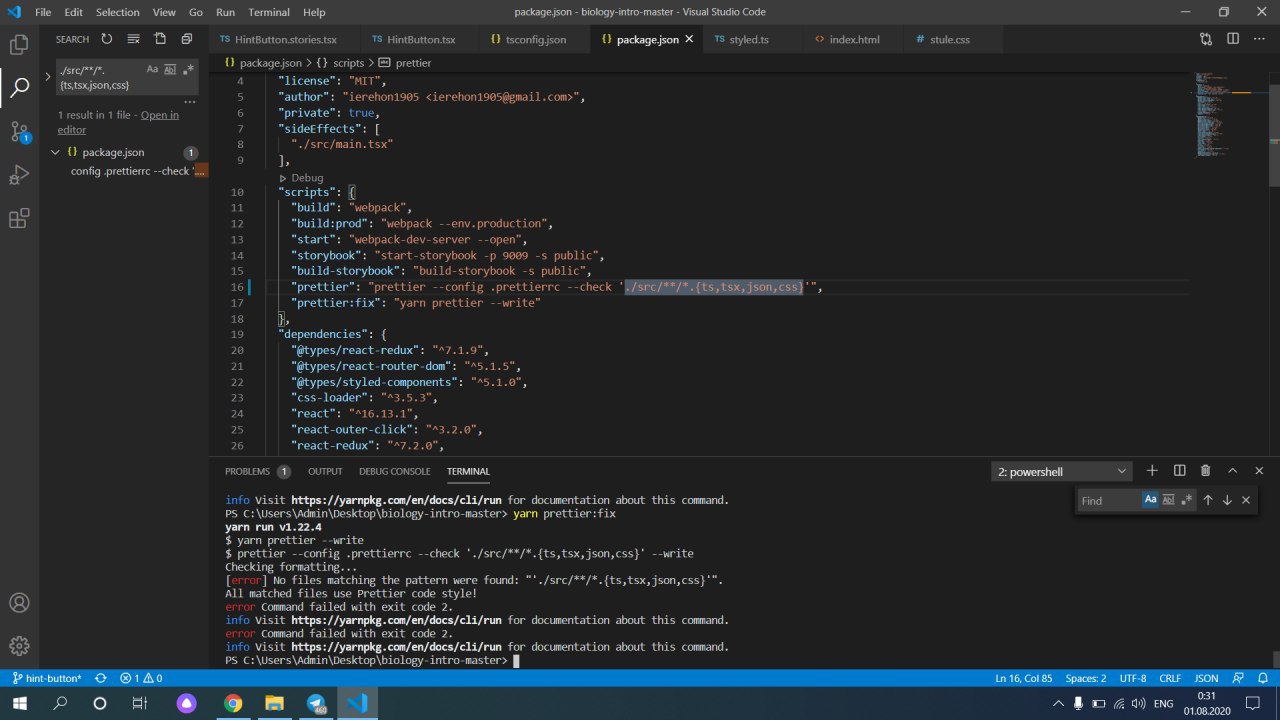Open Source Control view with badge

pos(19,131)
